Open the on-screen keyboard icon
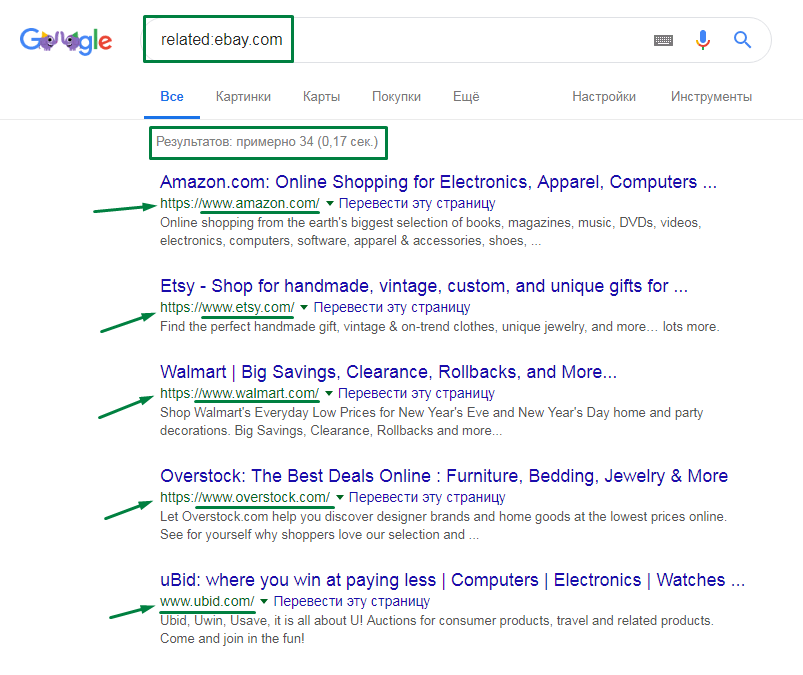Viewport: 803px width, 675px height. point(663,40)
